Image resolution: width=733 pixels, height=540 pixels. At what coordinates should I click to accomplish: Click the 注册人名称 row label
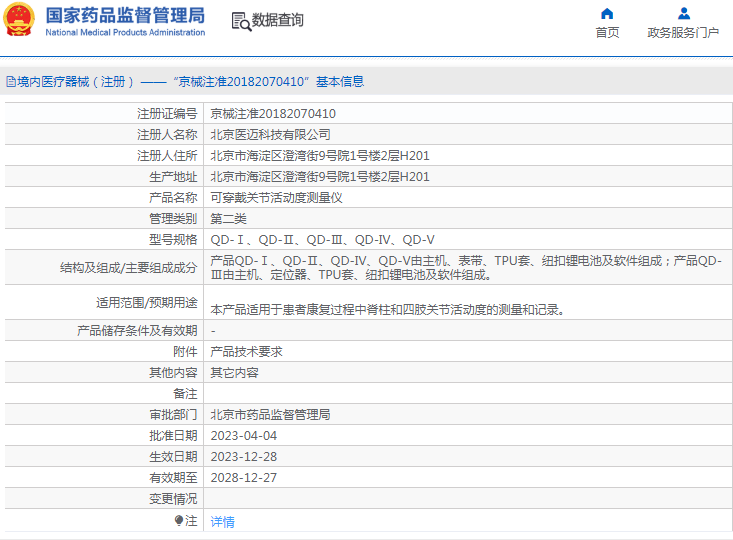pyautogui.click(x=167, y=135)
